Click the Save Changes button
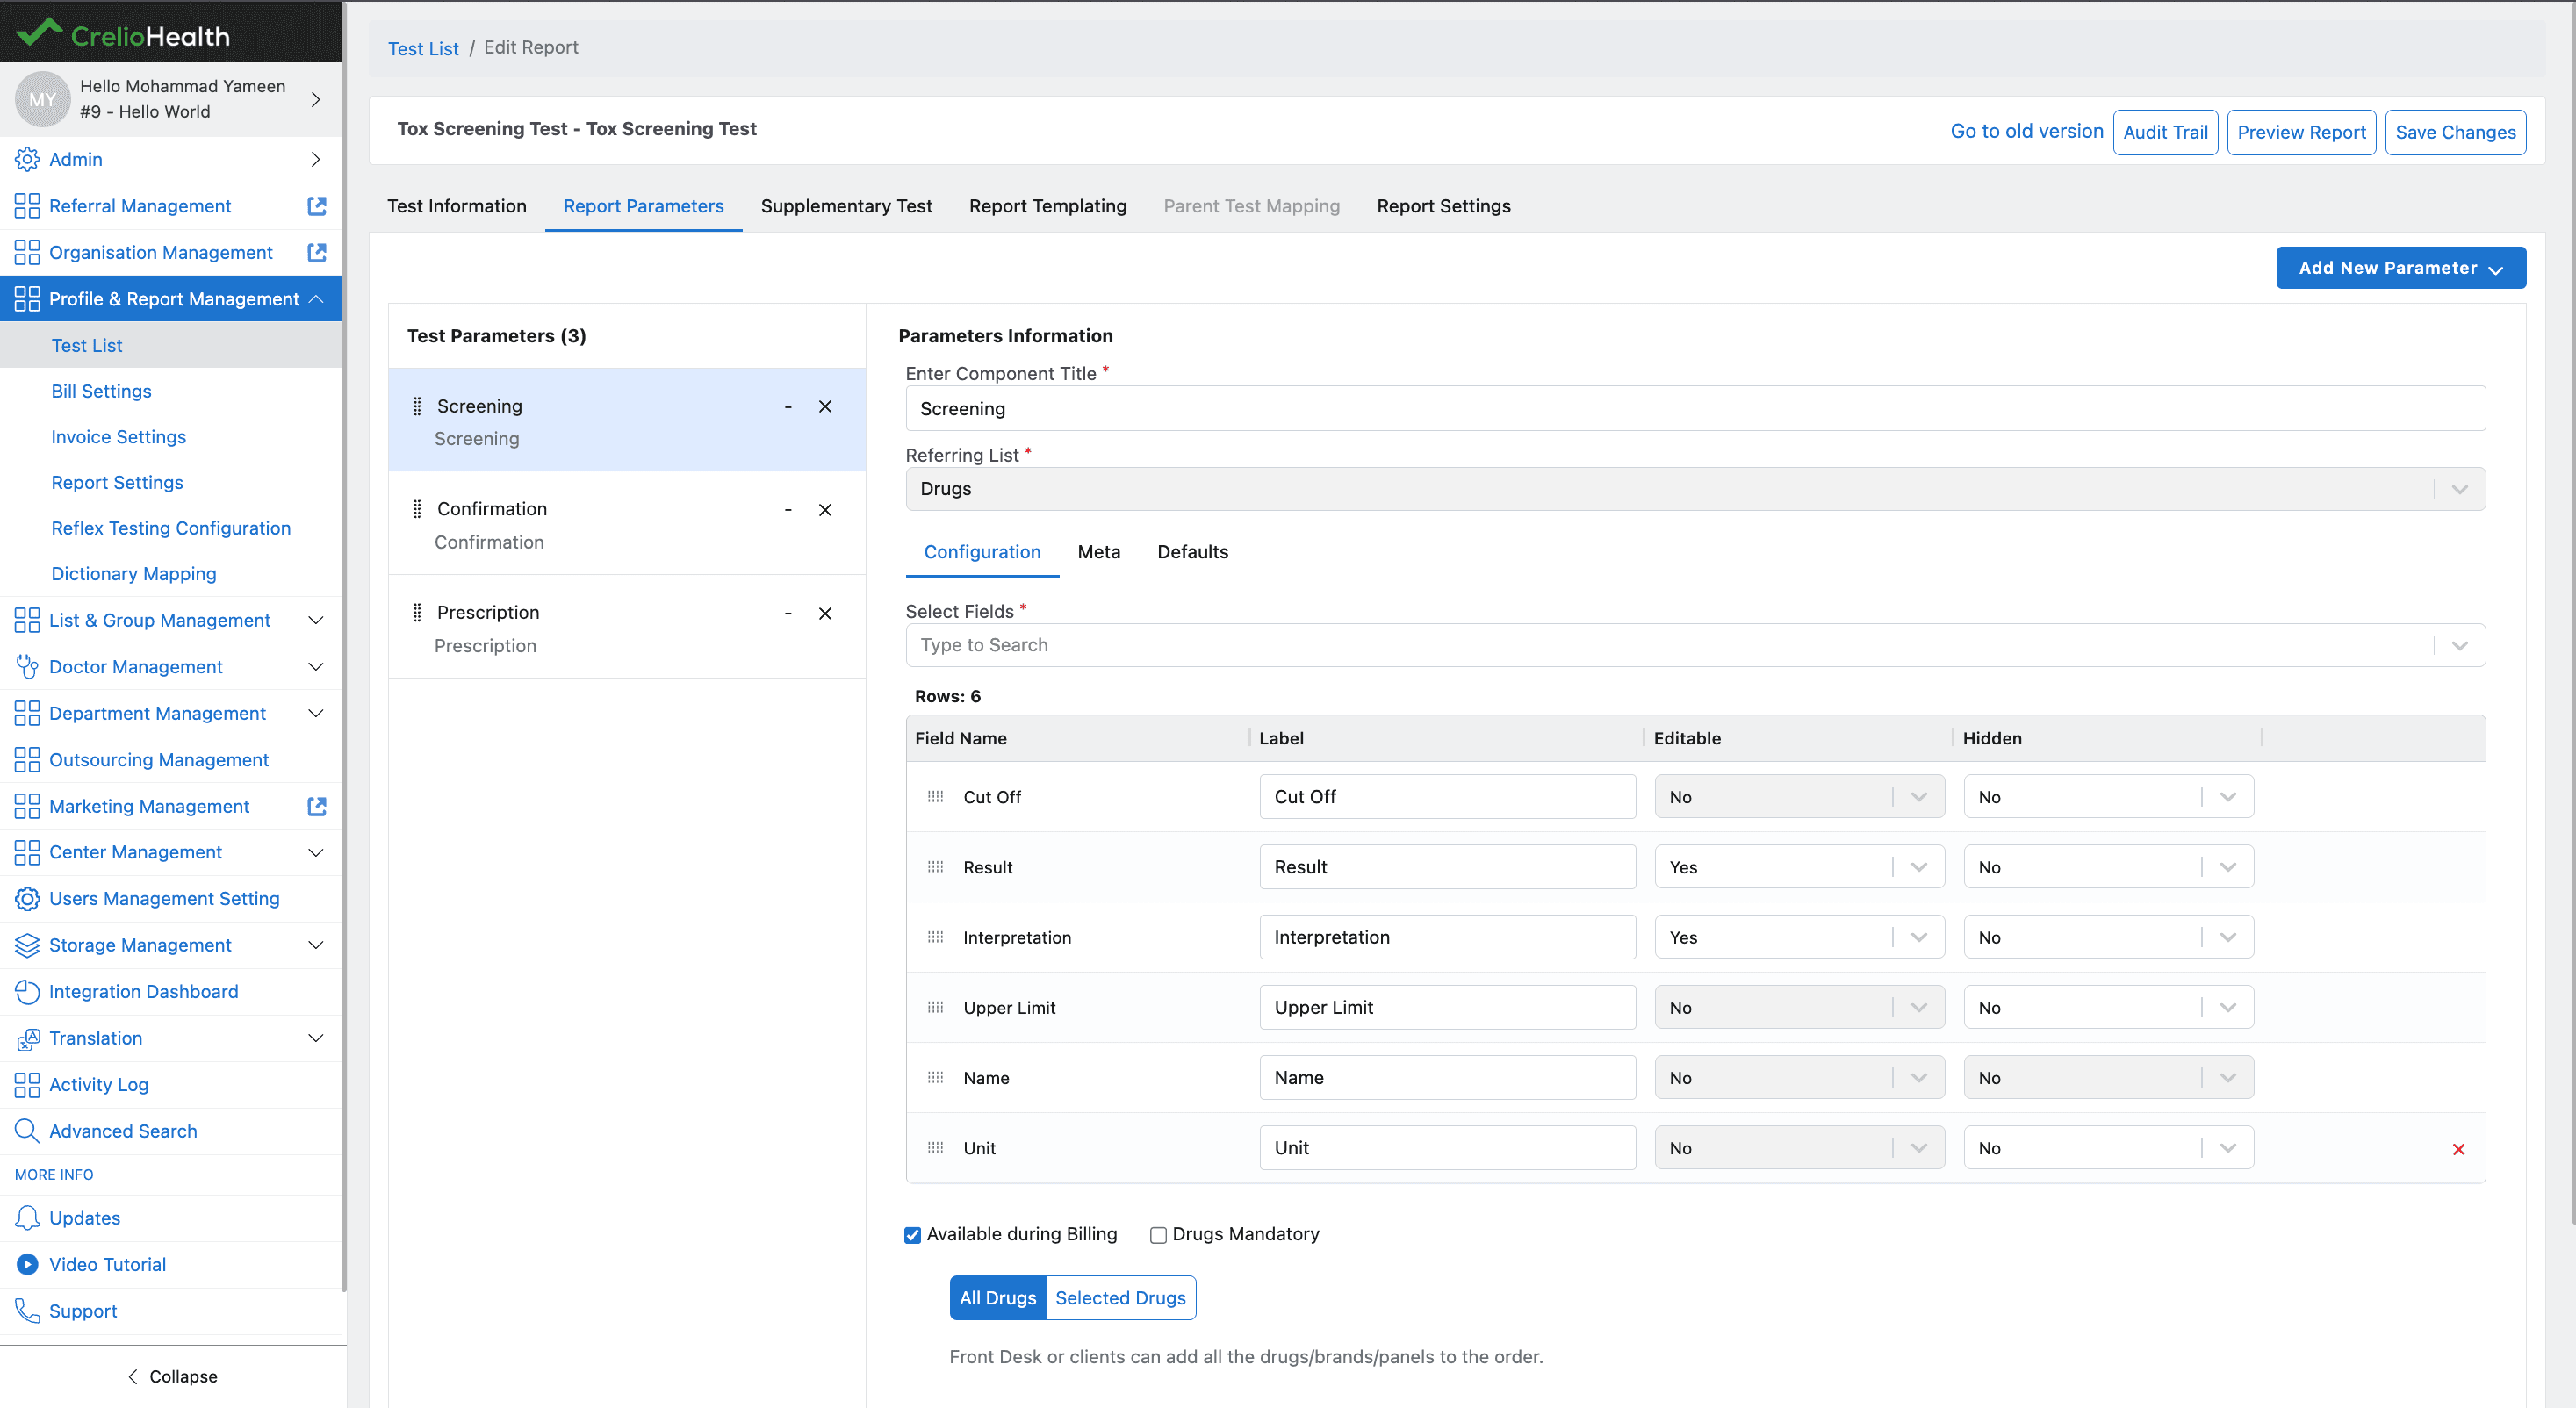2576x1408 pixels. [x=2455, y=132]
